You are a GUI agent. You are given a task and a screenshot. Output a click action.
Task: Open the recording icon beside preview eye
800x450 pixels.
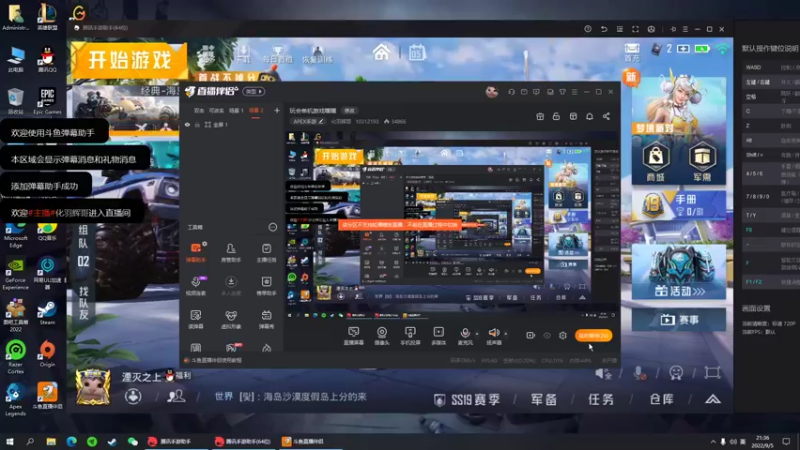[x=530, y=335]
